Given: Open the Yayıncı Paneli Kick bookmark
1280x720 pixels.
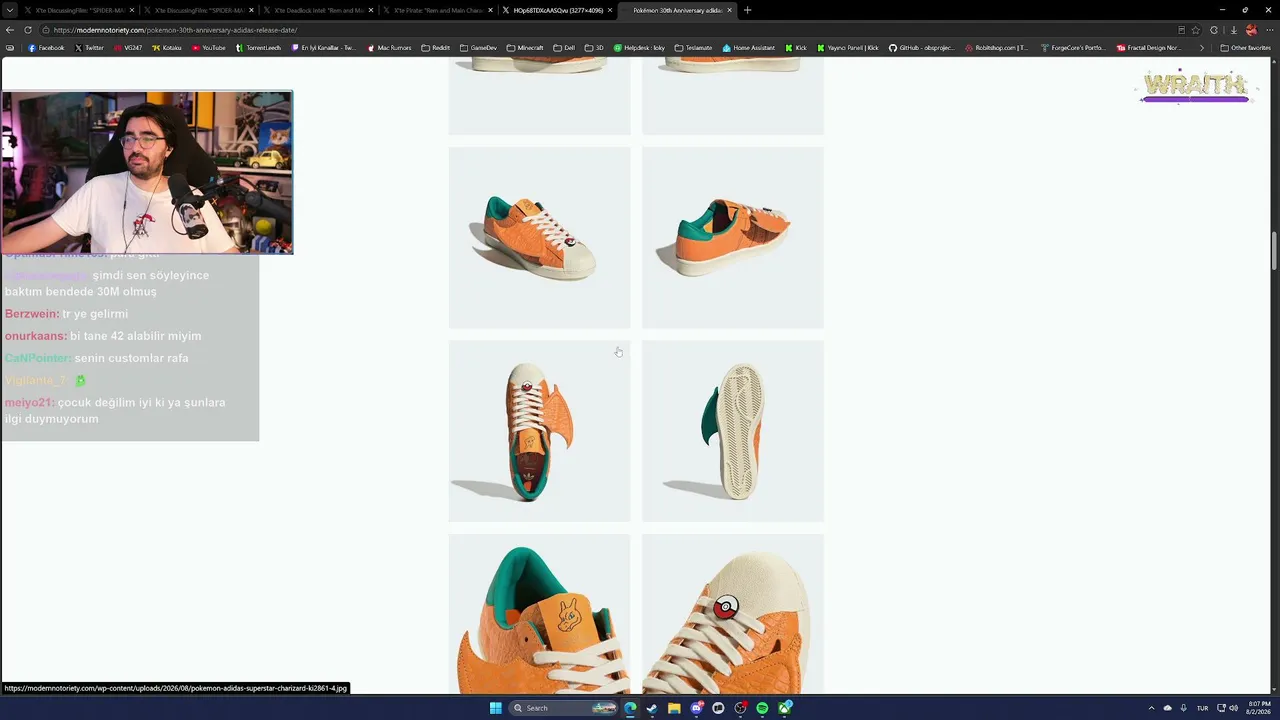Looking at the screenshot, I should 848,48.
